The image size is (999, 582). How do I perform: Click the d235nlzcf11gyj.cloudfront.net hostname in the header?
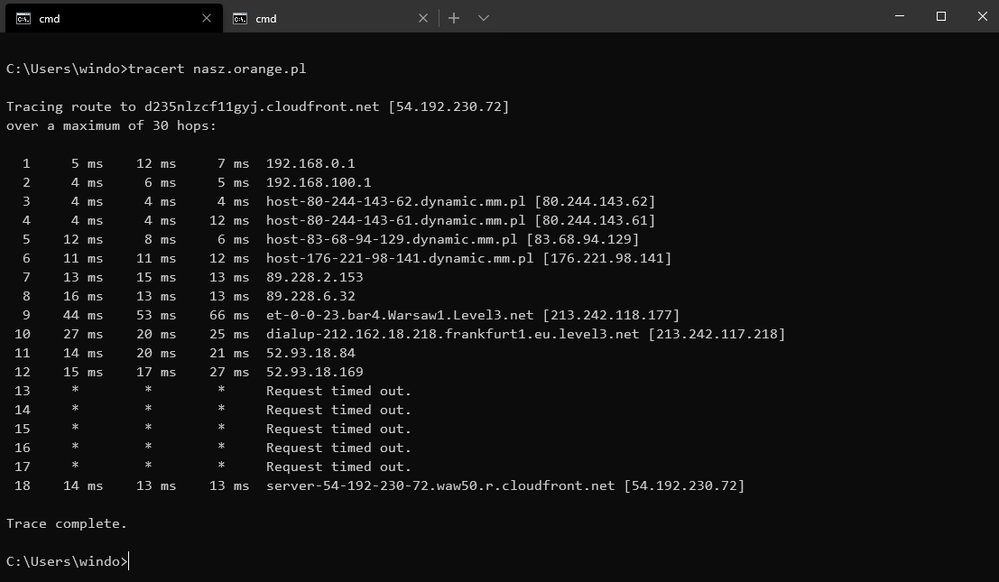(x=263, y=106)
